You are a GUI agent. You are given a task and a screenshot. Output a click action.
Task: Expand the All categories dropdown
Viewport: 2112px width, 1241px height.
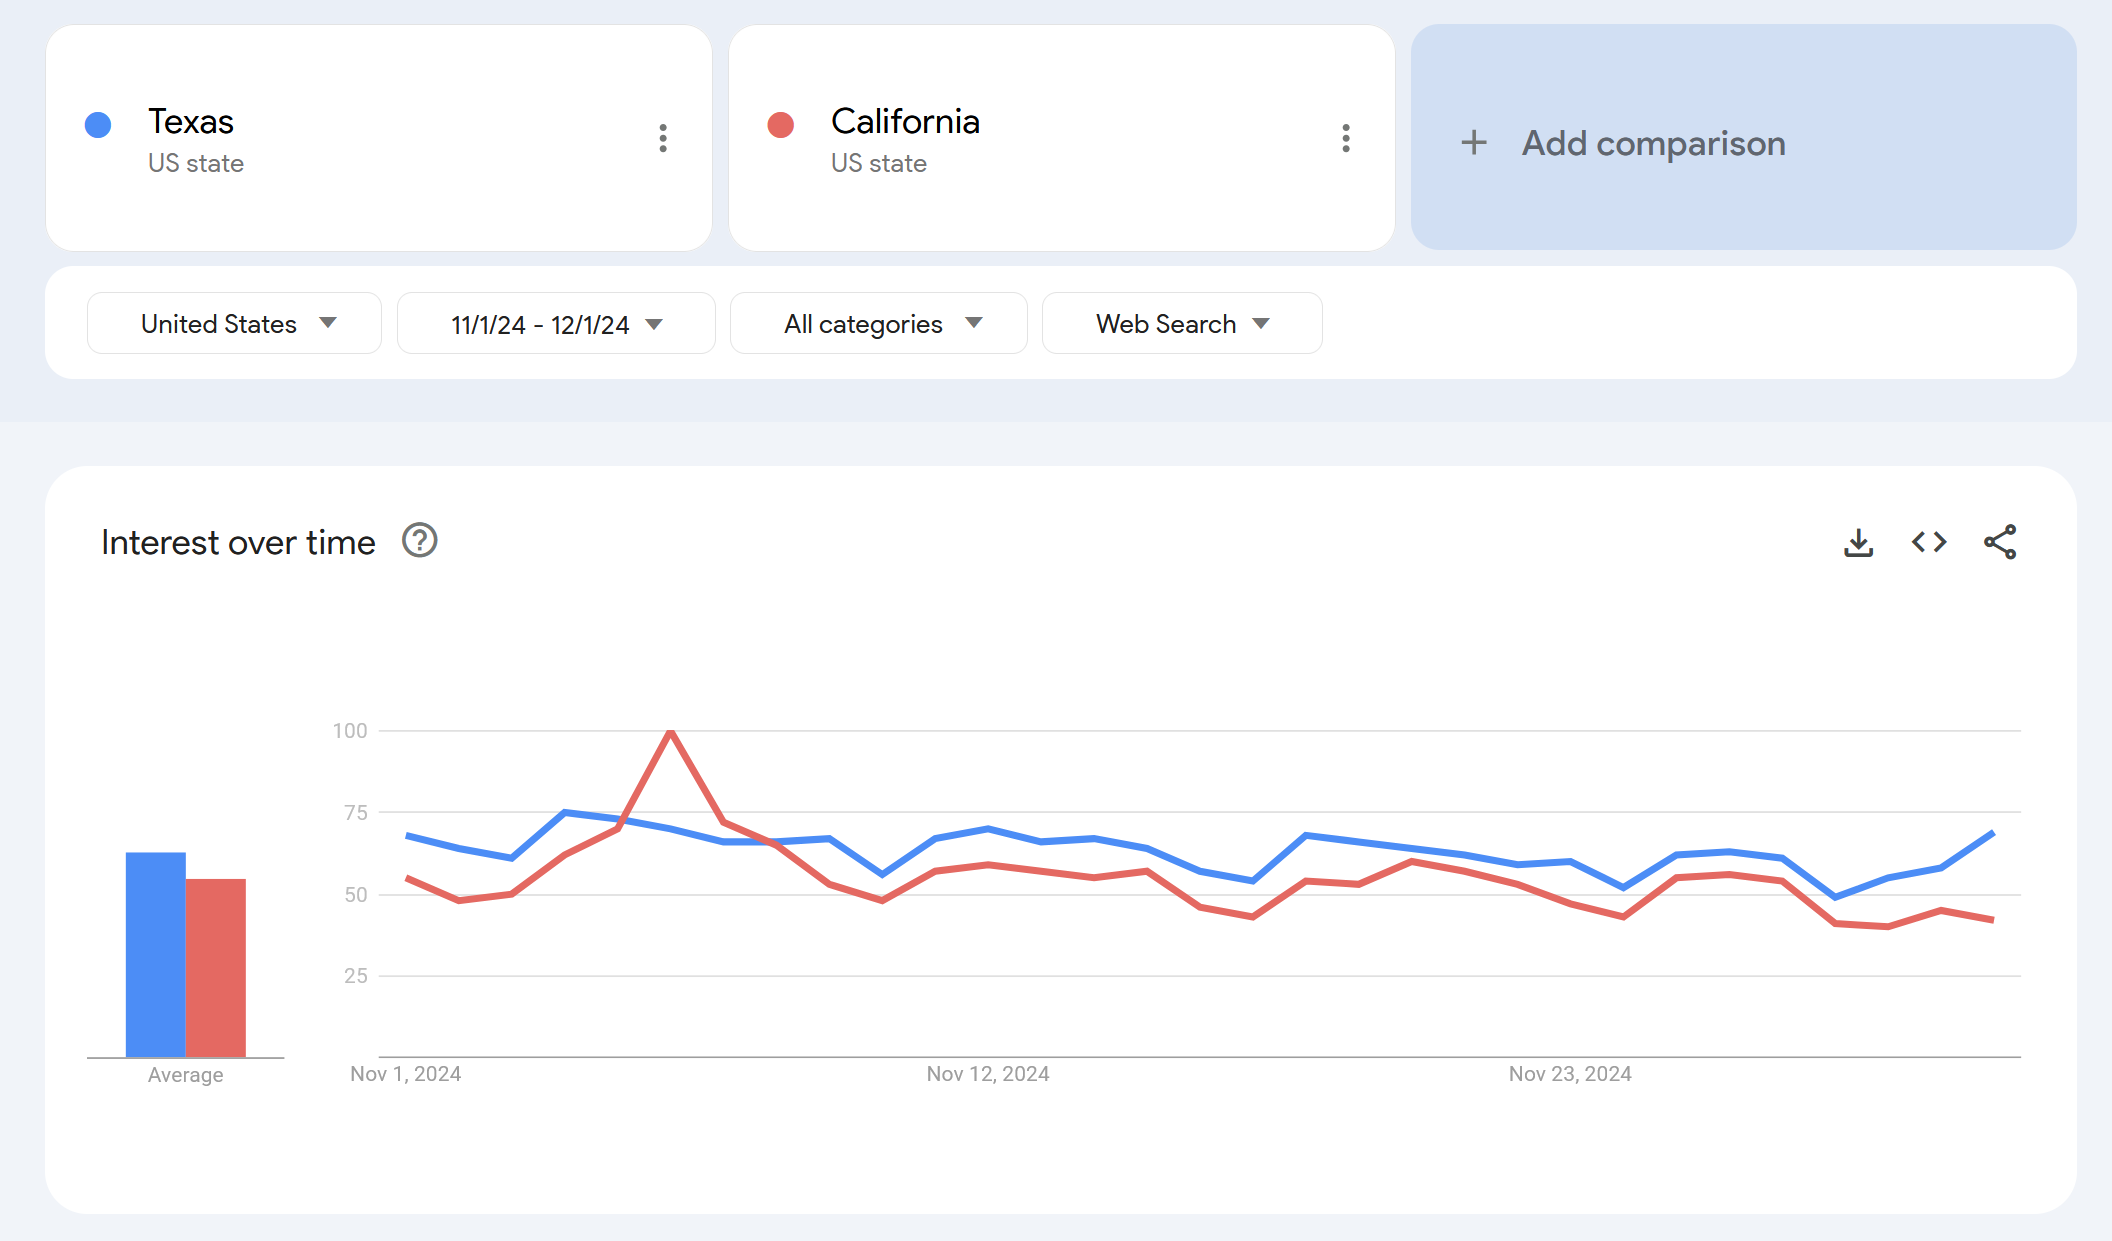coord(878,323)
